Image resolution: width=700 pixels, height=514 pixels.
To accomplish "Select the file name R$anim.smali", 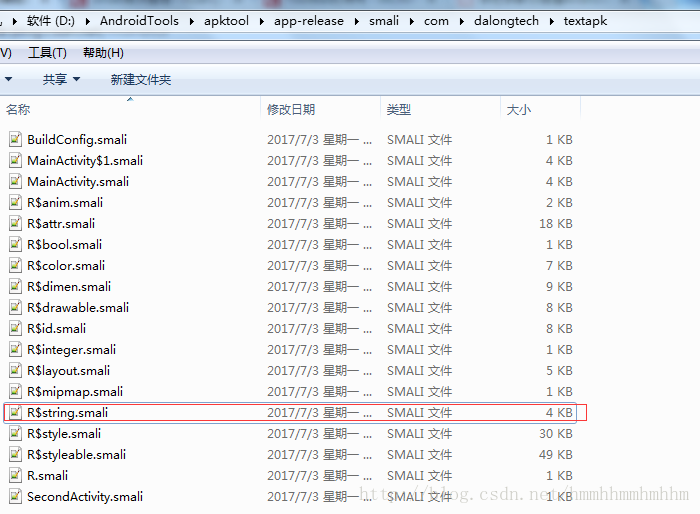I will pyautogui.click(x=65, y=203).
